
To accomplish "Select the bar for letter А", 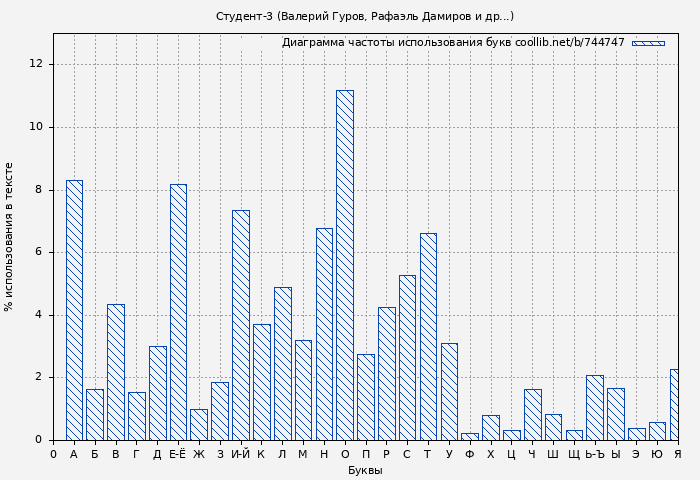I will (74, 310).
